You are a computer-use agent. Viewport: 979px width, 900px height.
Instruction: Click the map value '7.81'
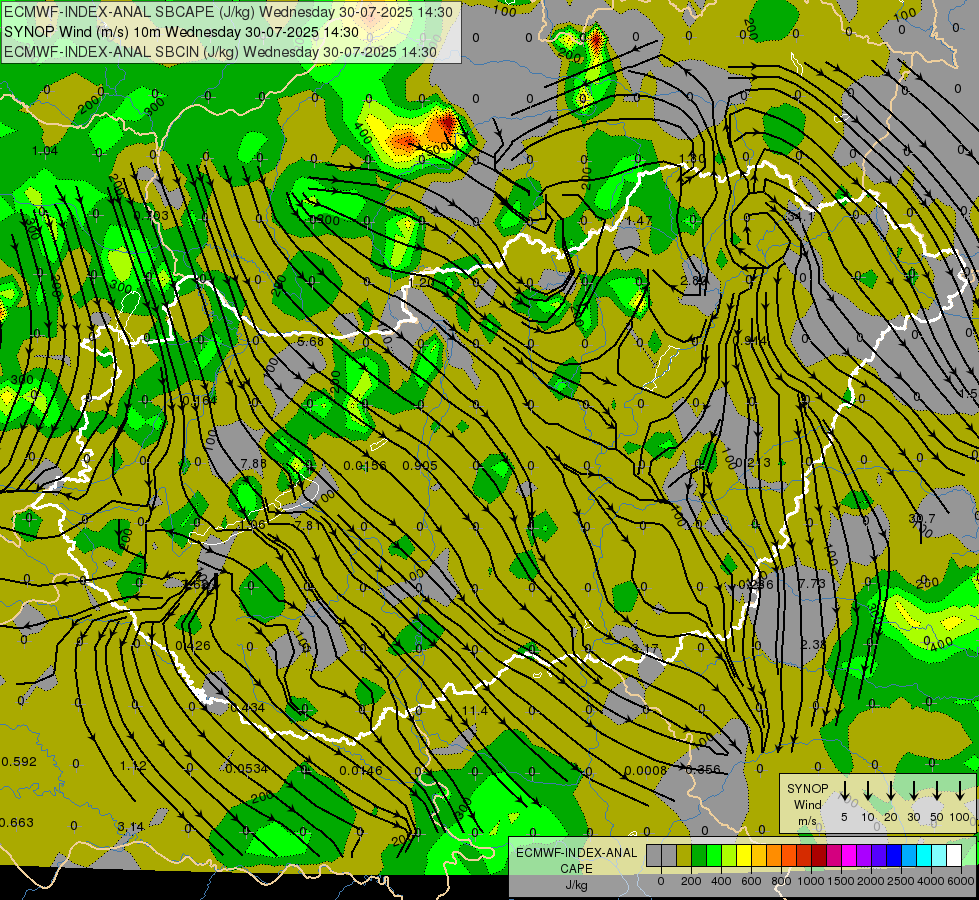coord(308,525)
